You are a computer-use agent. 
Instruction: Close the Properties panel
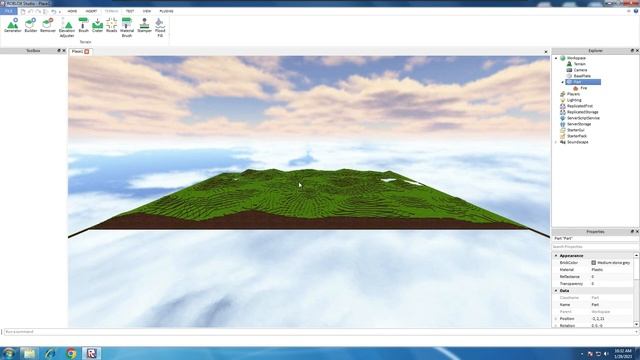tap(637, 231)
